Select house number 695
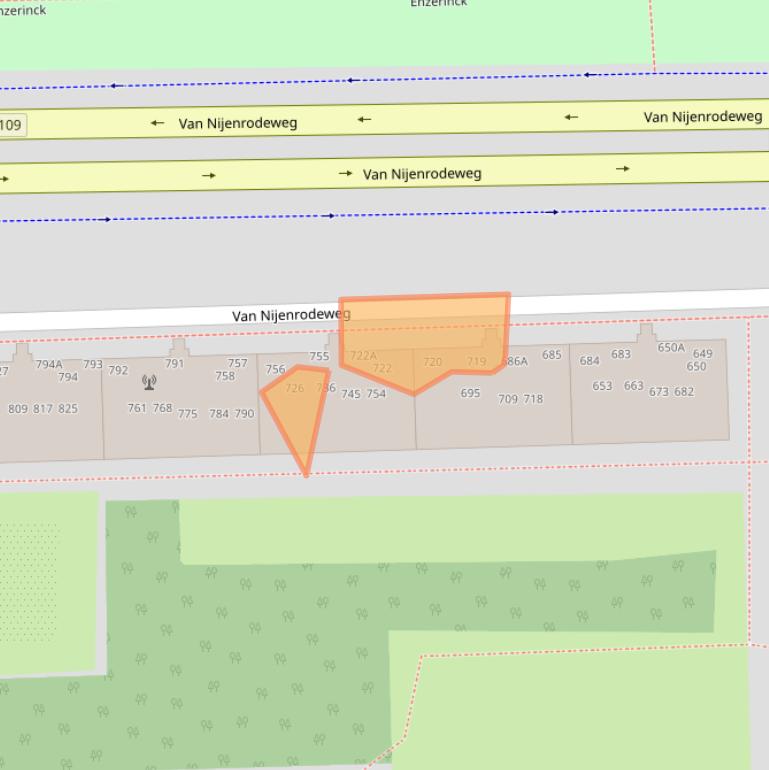 tap(470, 394)
